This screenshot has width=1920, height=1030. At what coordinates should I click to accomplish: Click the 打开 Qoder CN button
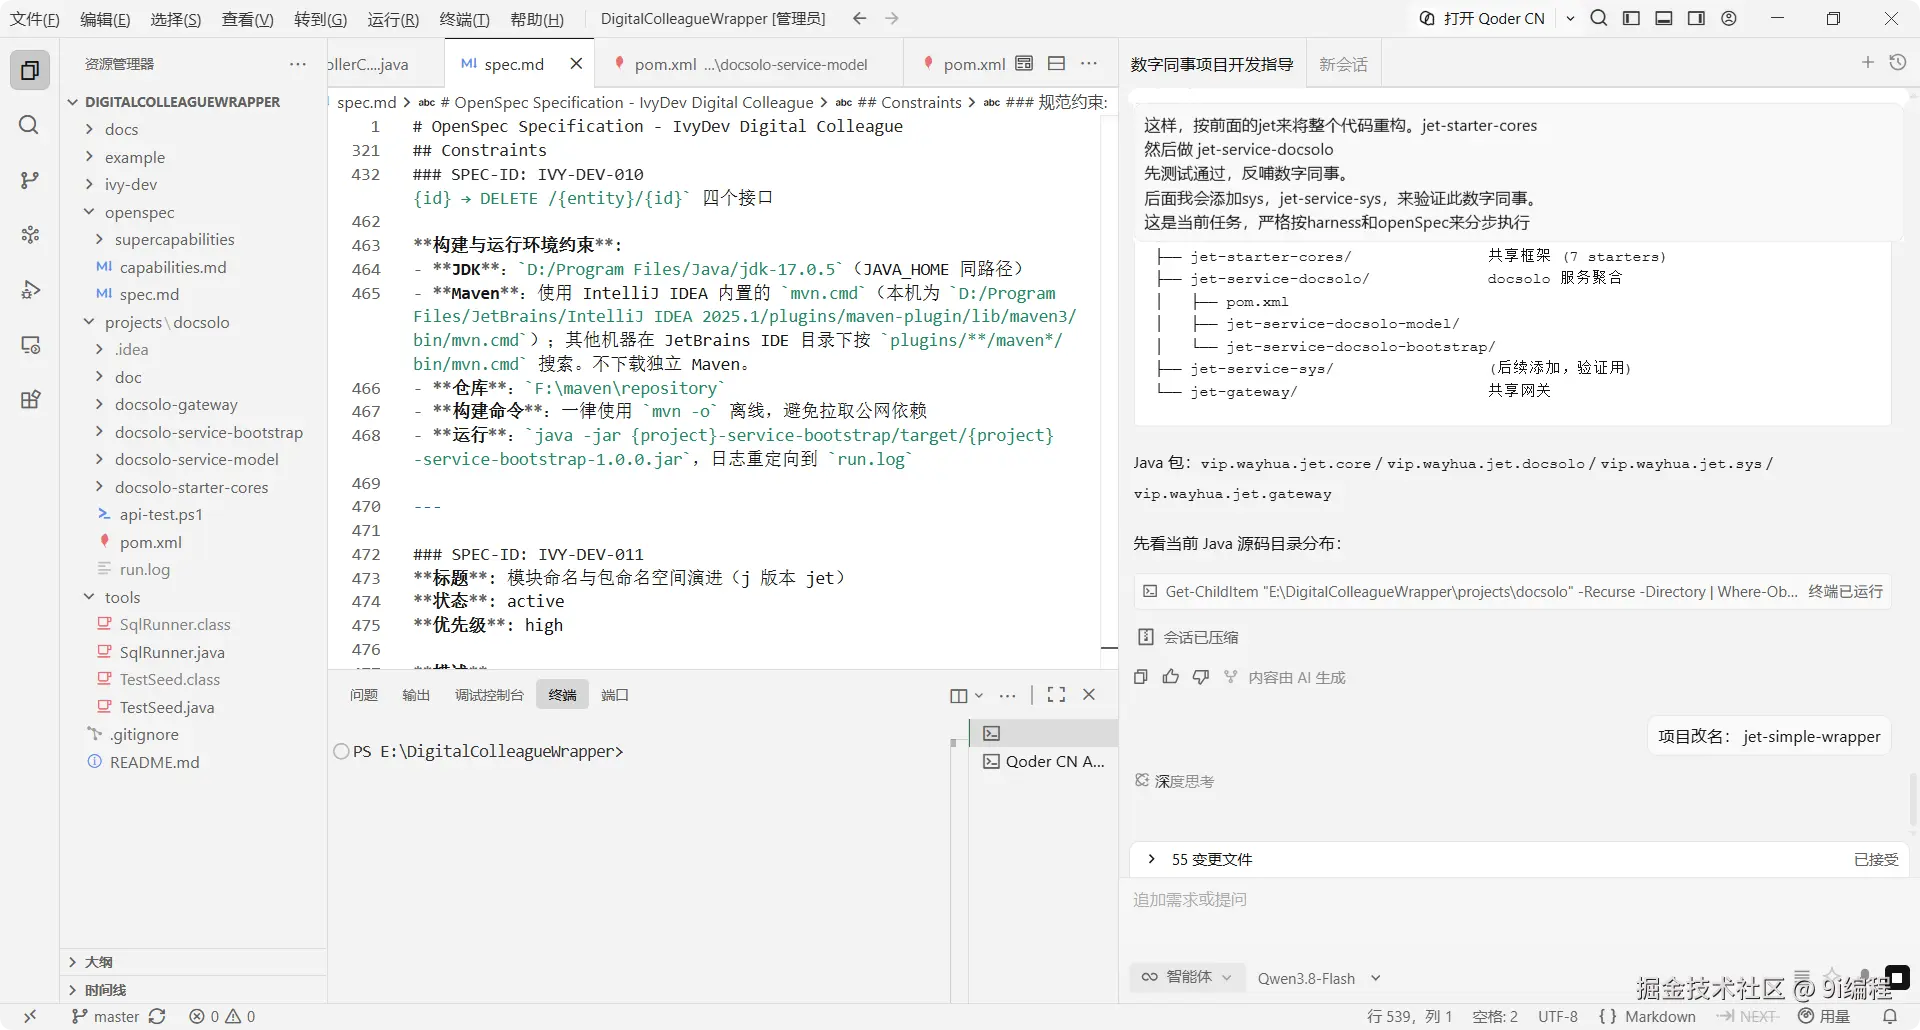1481,18
